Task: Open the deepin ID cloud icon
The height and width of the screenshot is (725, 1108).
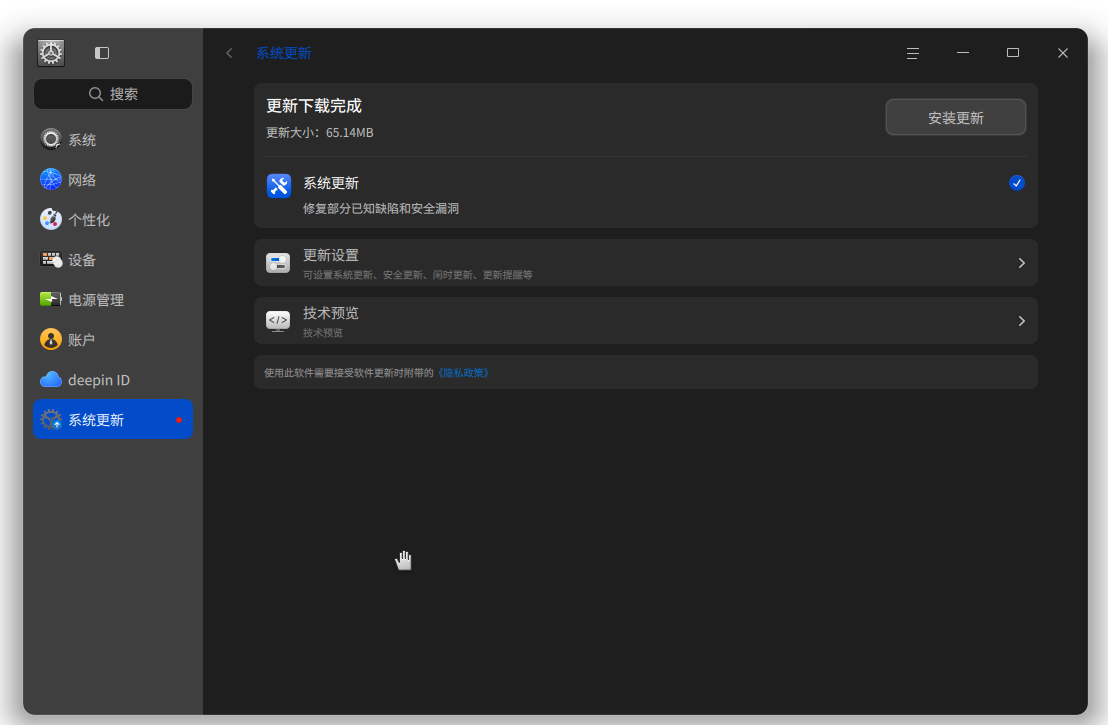Action: [x=51, y=379]
